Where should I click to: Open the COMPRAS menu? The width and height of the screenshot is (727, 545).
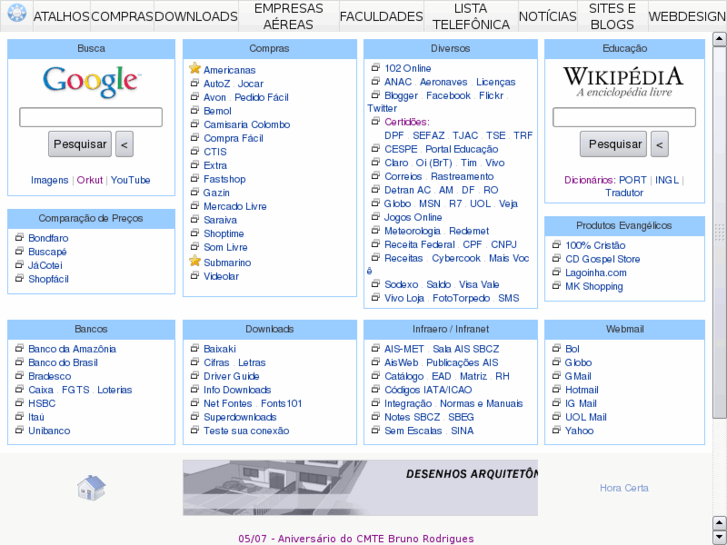(122, 16)
